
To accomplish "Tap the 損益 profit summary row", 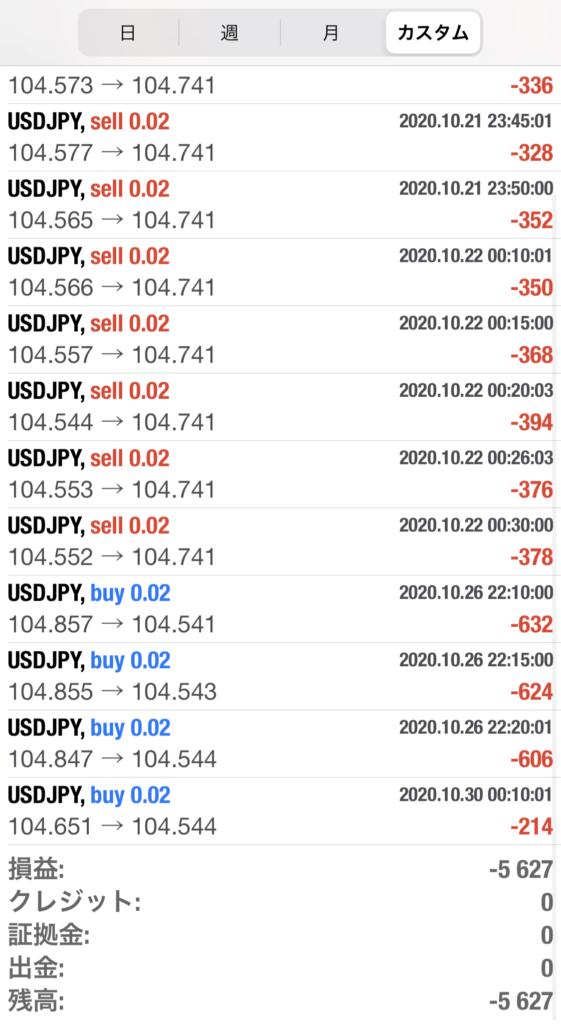I will click(x=280, y=870).
